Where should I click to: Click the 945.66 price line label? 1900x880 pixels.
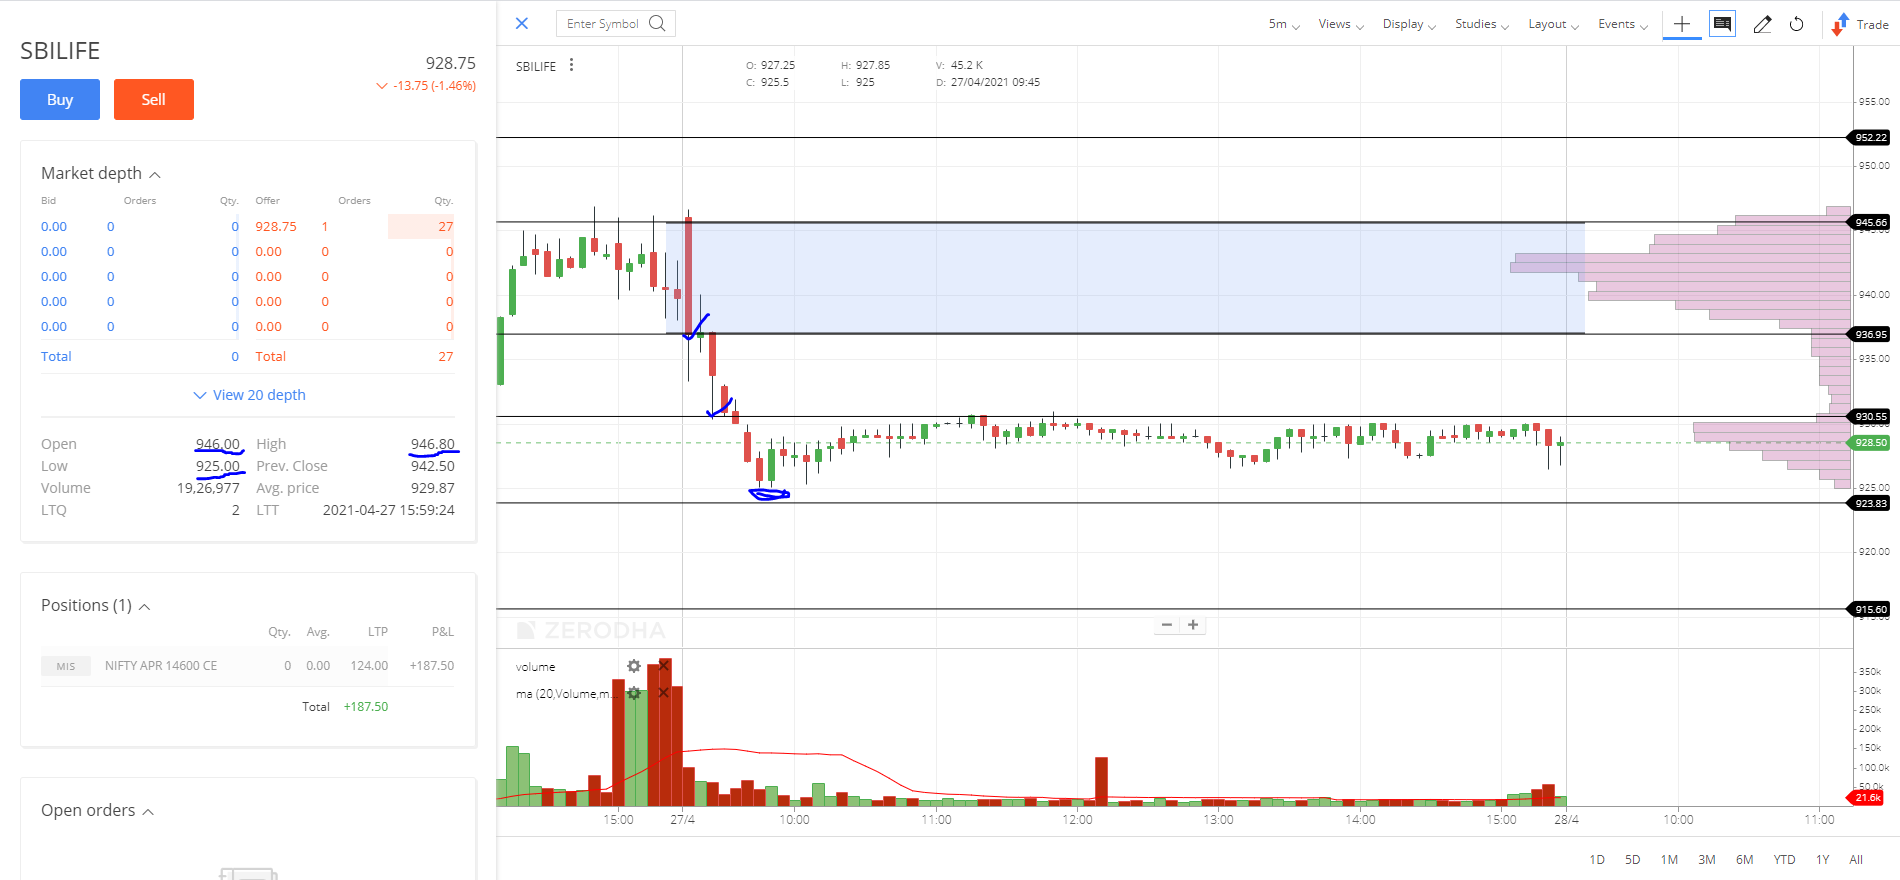[1869, 223]
